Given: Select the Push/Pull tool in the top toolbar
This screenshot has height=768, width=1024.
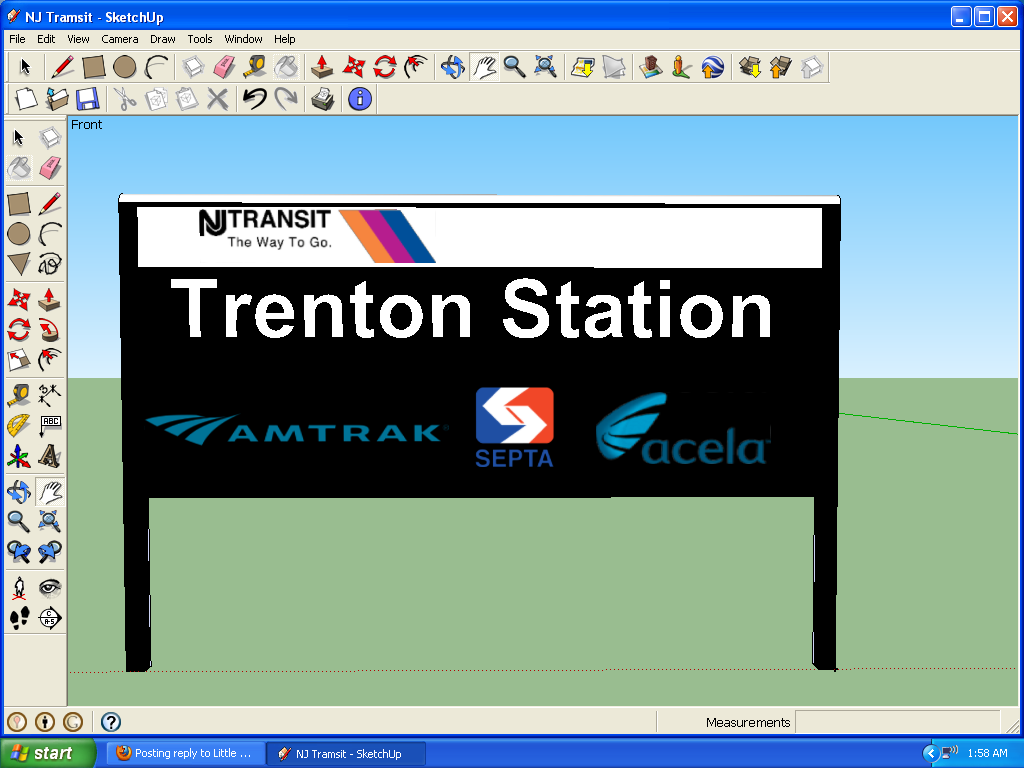Looking at the screenshot, I should [x=322, y=67].
